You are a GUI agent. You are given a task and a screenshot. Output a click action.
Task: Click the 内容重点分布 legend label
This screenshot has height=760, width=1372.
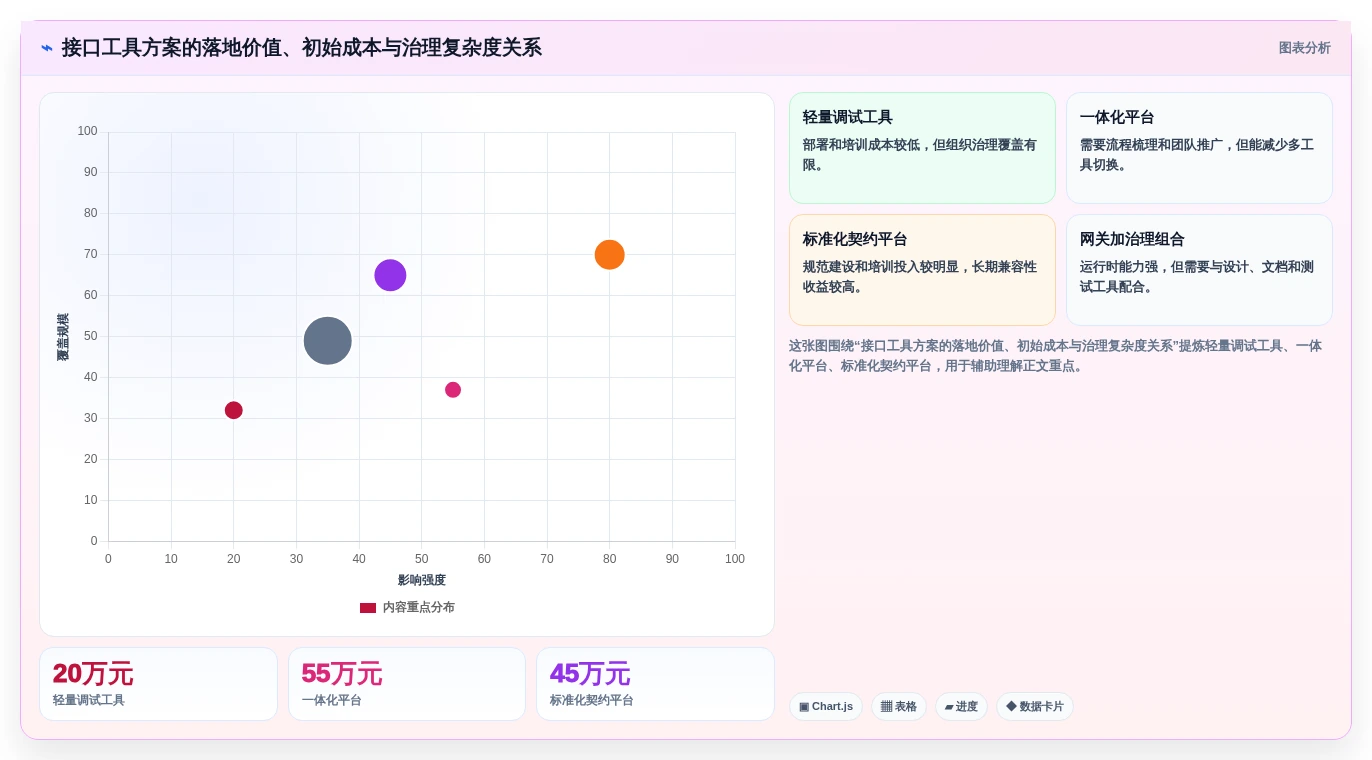(418, 608)
